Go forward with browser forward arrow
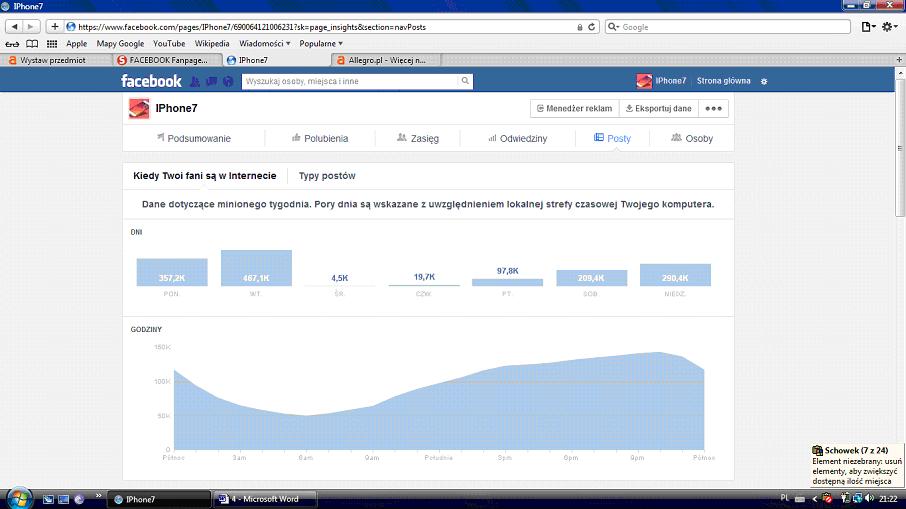Image resolution: width=906 pixels, height=509 pixels. (x=31, y=27)
